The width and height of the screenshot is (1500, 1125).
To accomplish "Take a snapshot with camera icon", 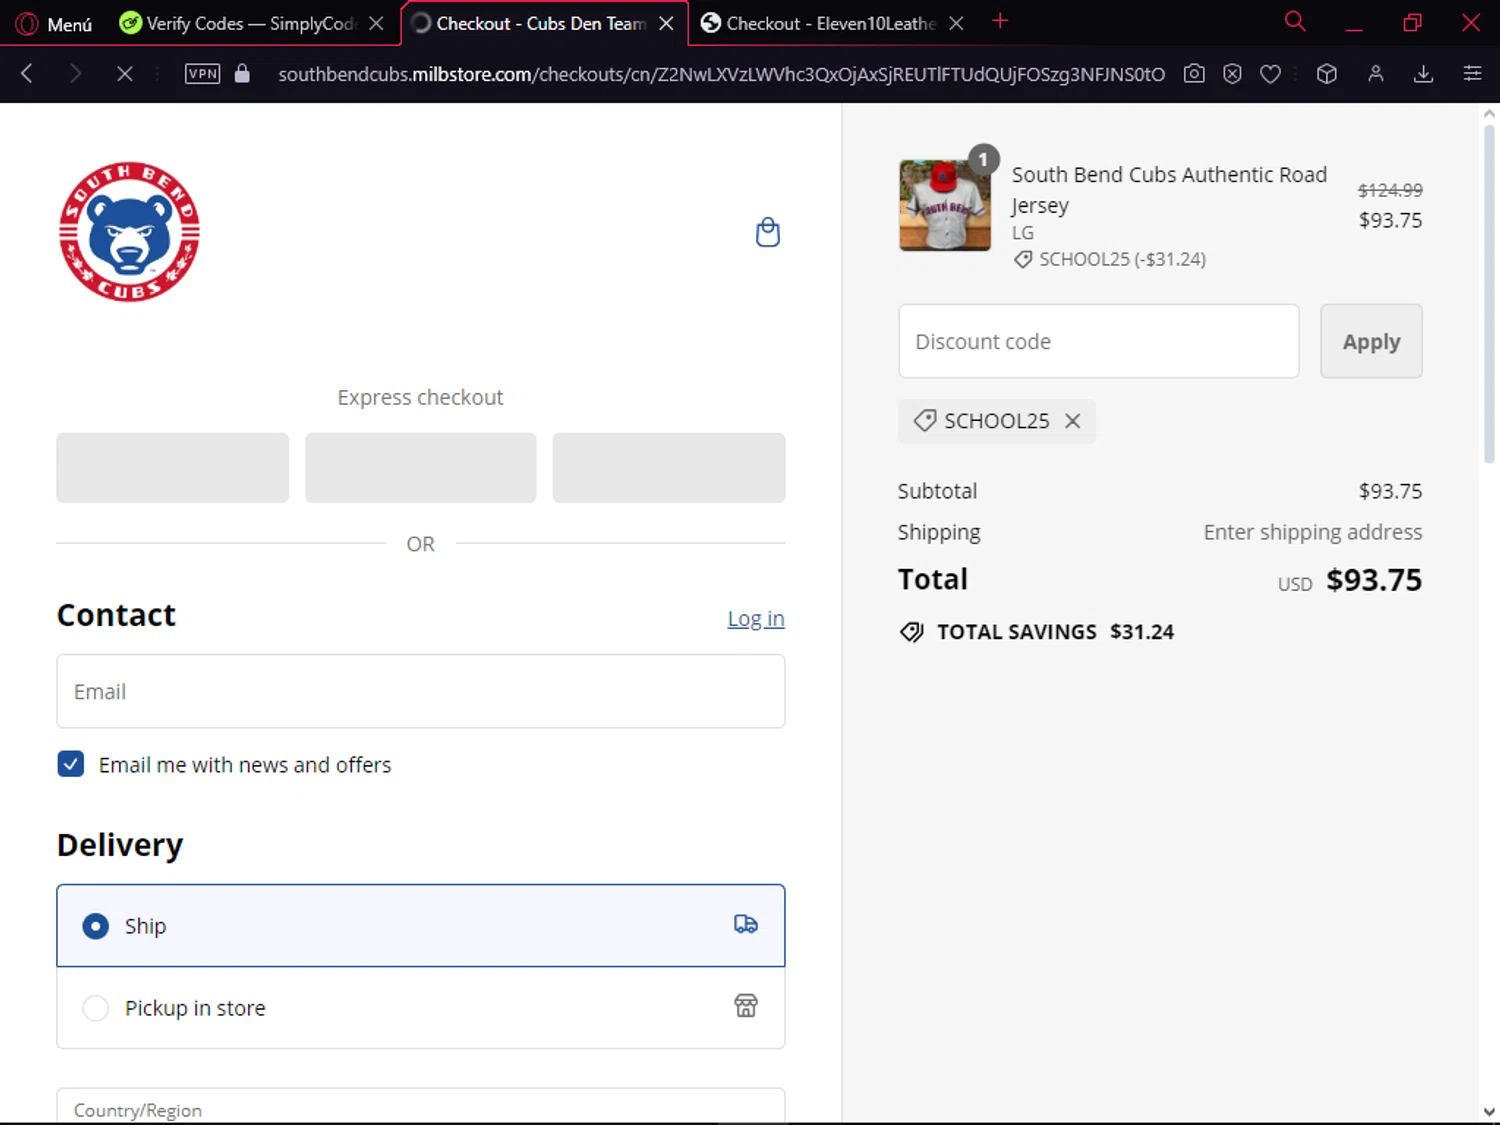I will coord(1194,73).
